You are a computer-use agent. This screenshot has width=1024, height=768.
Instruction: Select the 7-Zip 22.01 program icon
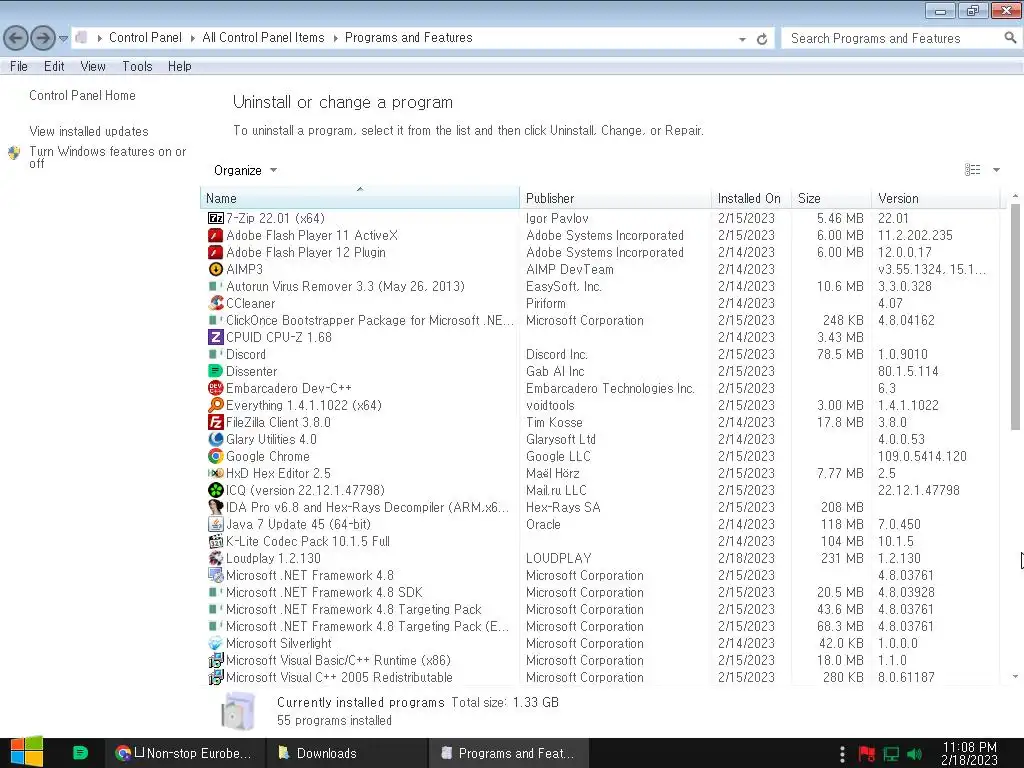coord(216,218)
